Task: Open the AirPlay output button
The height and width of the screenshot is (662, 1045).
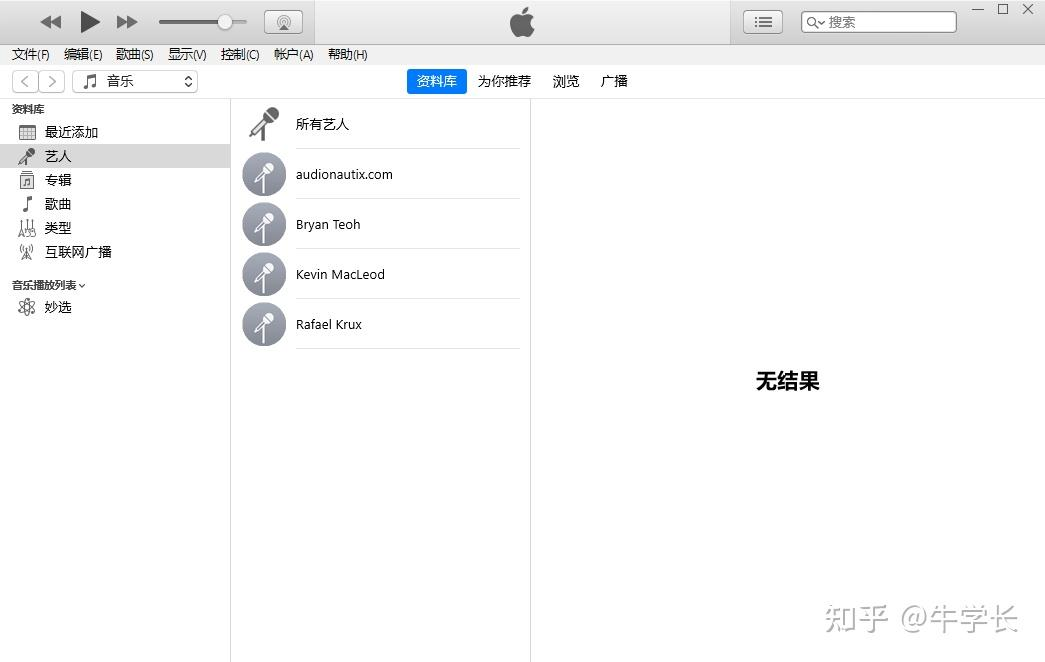Action: coord(283,22)
